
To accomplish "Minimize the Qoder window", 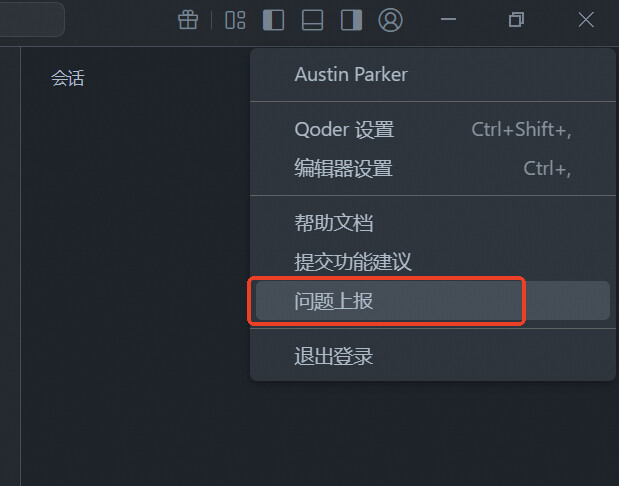I will click(449, 20).
